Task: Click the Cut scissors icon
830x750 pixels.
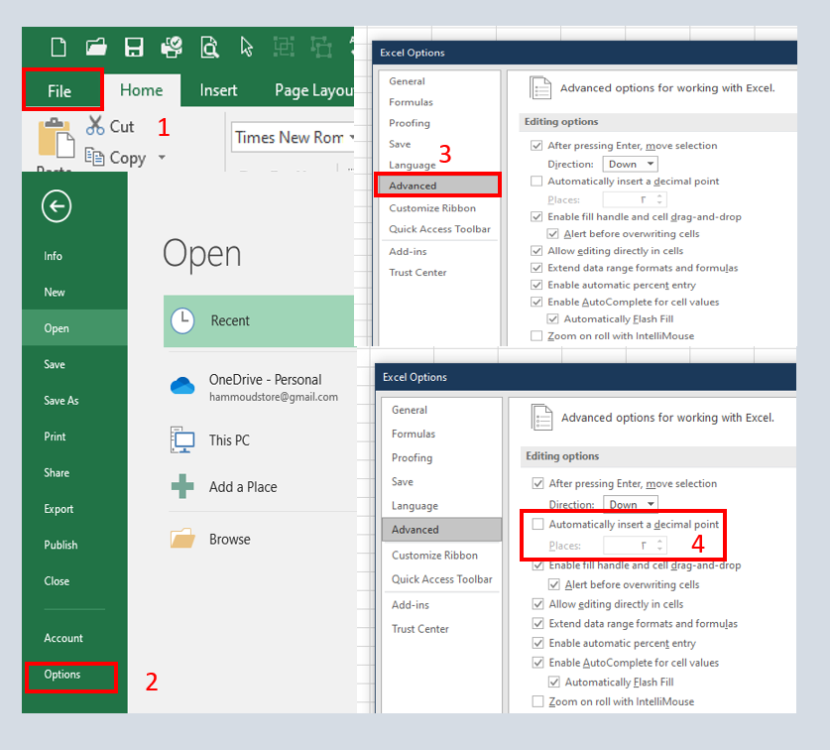Action: pos(95,126)
